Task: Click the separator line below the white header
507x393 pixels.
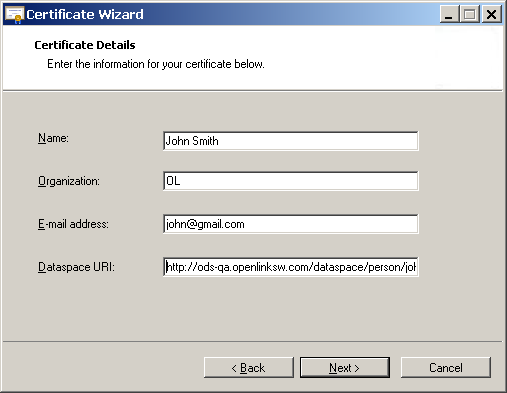Action: point(252,90)
